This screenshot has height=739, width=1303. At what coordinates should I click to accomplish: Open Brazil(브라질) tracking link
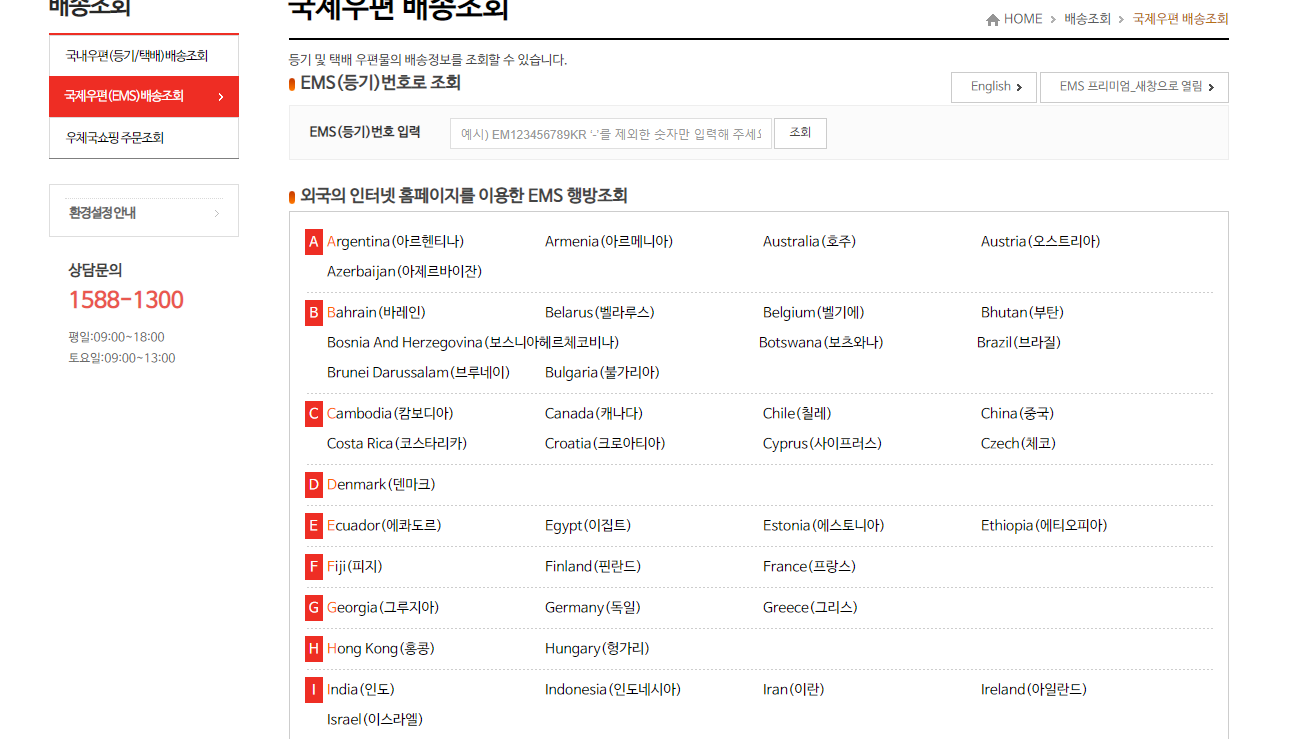pyautogui.click(x=1019, y=343)
